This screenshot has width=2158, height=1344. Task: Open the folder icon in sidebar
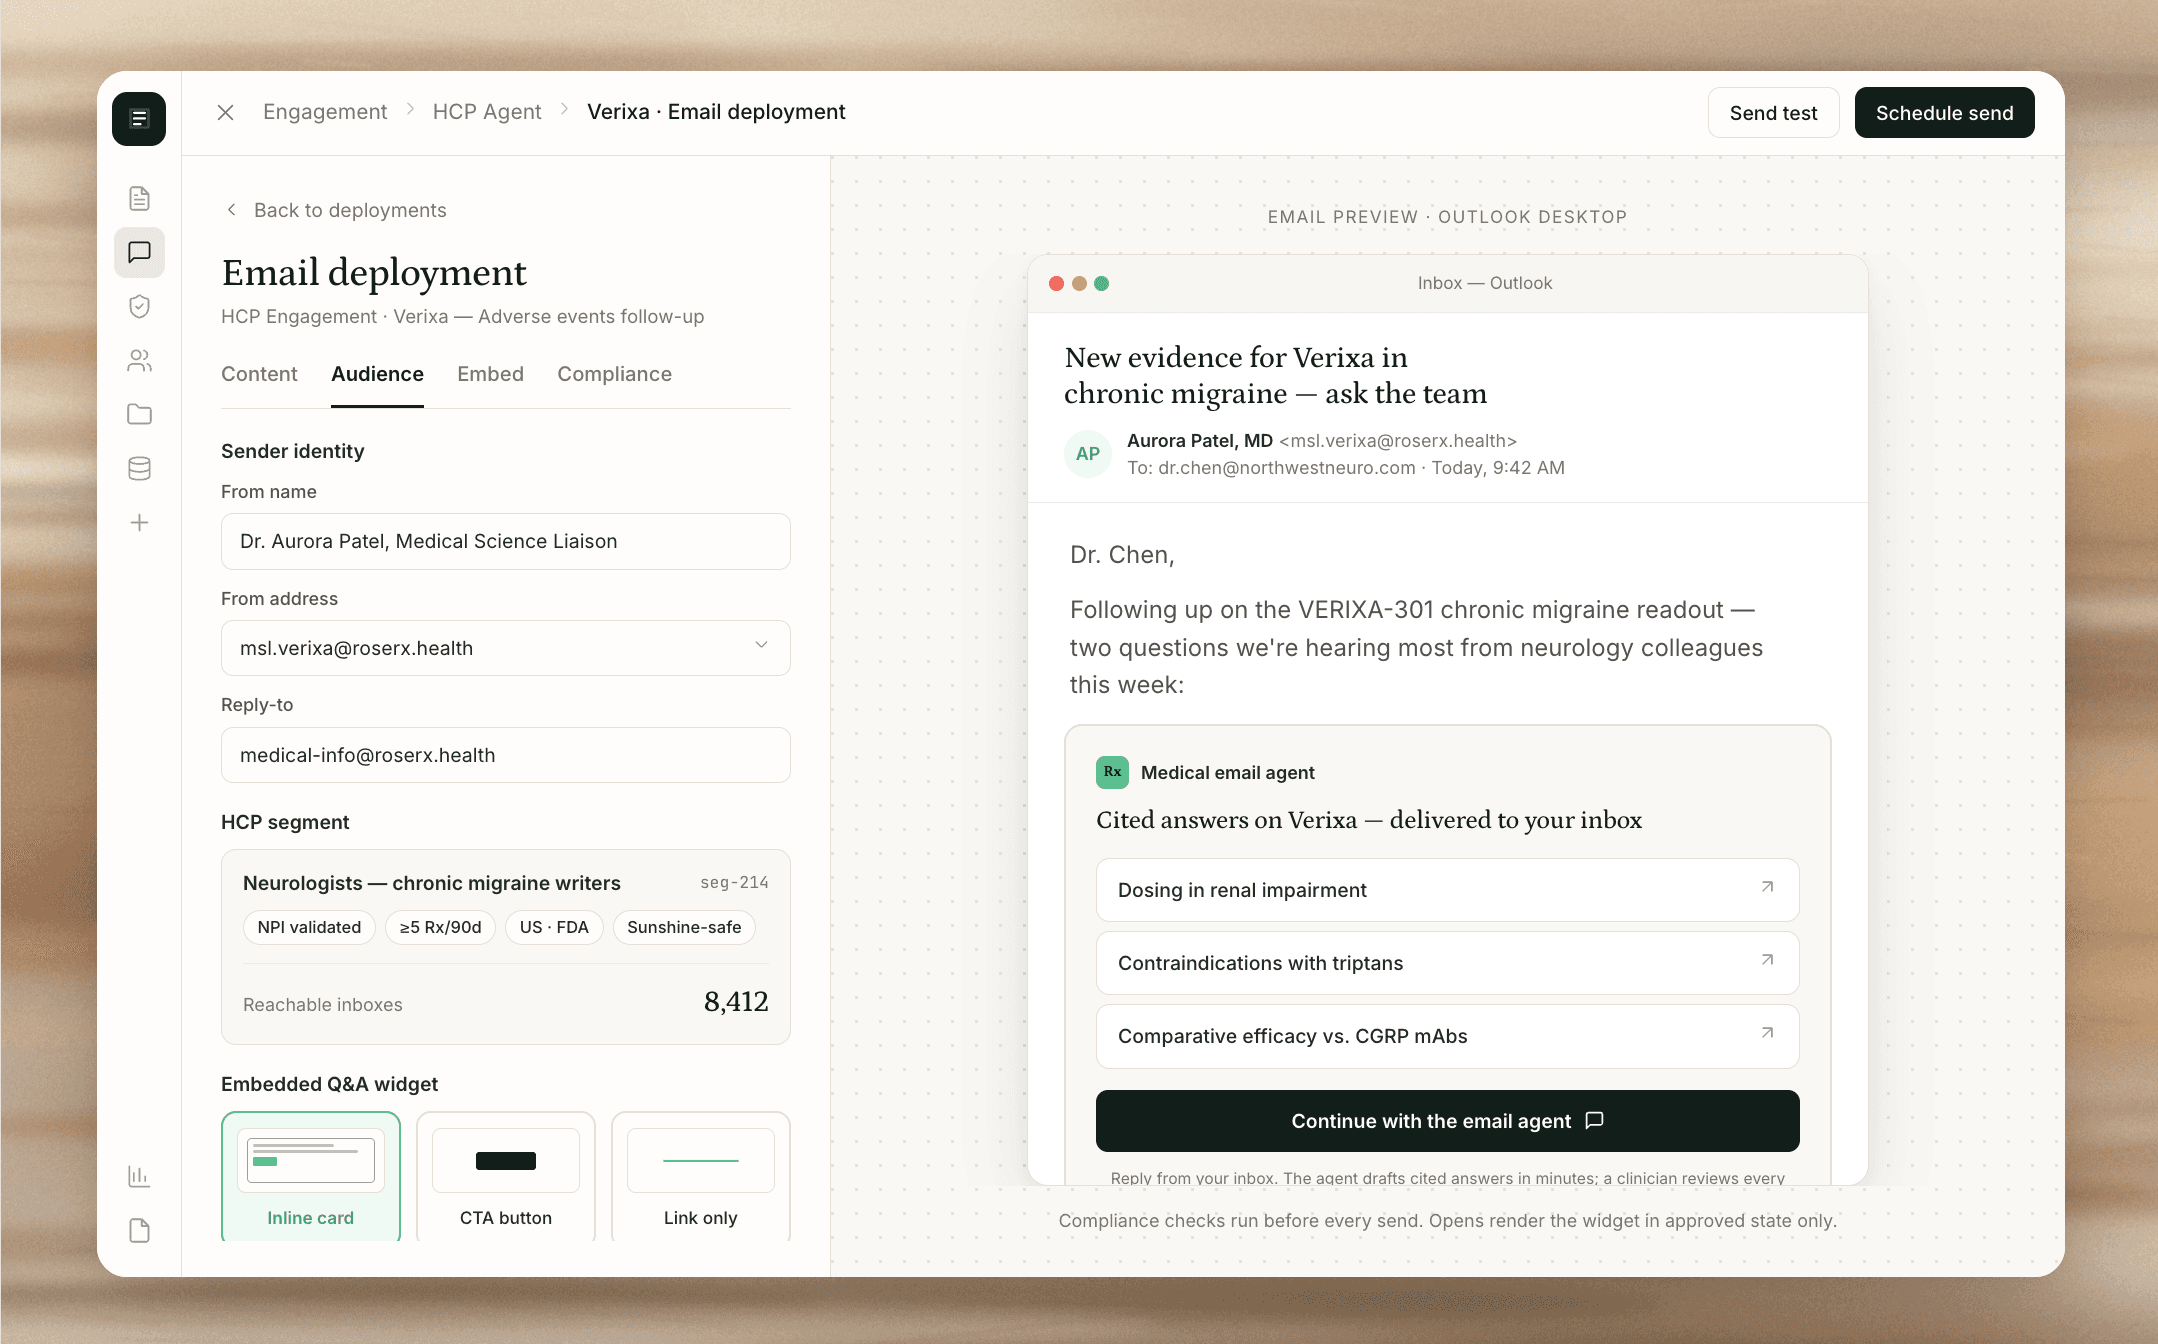click(x=139, y=414)
